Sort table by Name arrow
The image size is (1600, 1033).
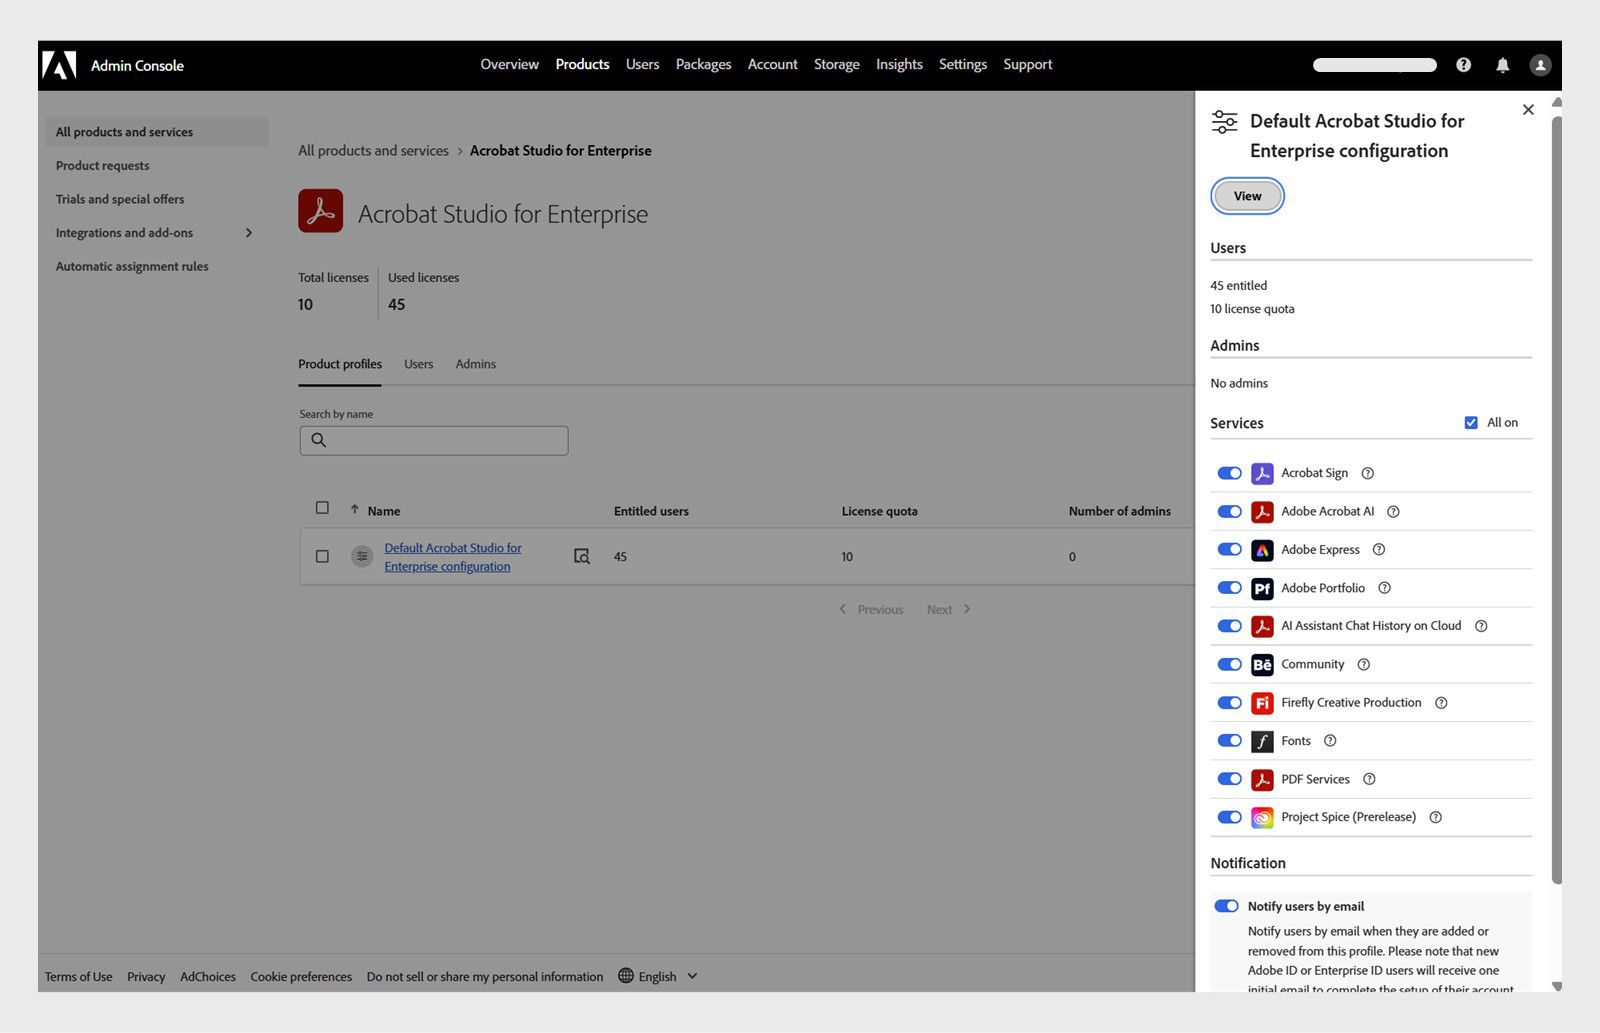[x=355, y=509]
